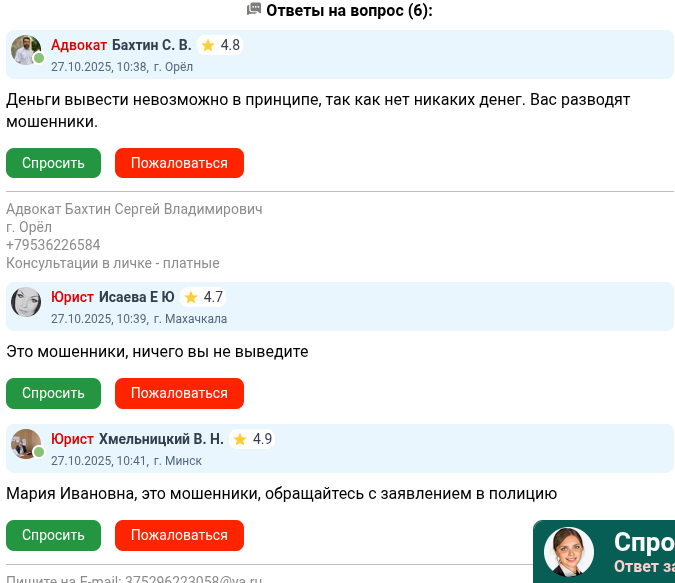Screen dimensions: 675x583
Task: Open profile link Бахтин С. В.
Action: (152, 45)
